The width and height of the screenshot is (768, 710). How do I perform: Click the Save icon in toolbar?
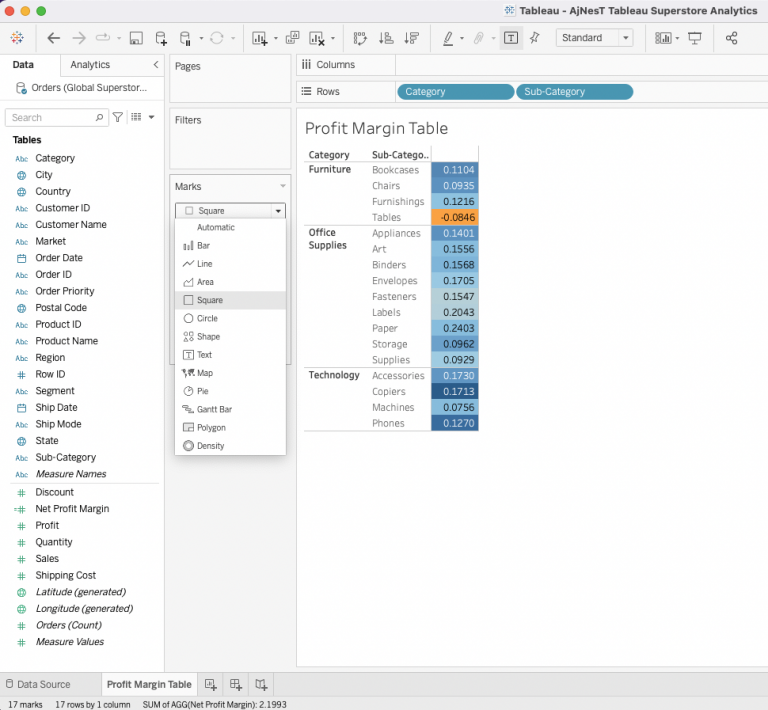135,38
